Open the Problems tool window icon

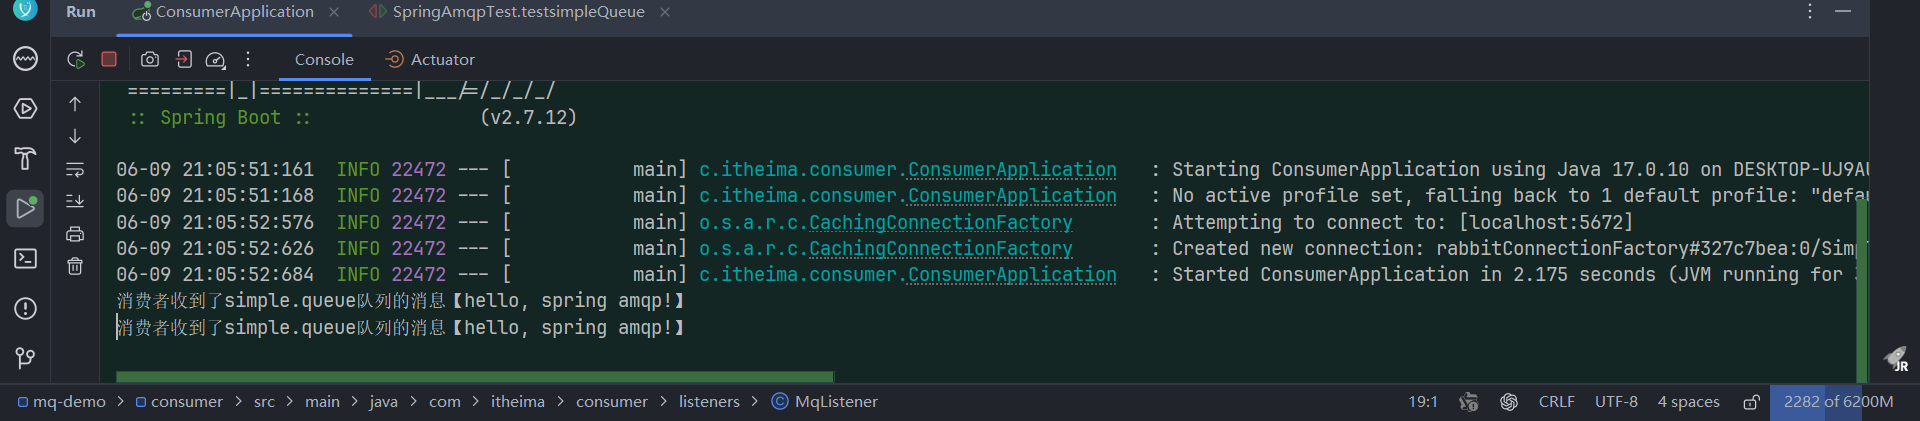25,309
